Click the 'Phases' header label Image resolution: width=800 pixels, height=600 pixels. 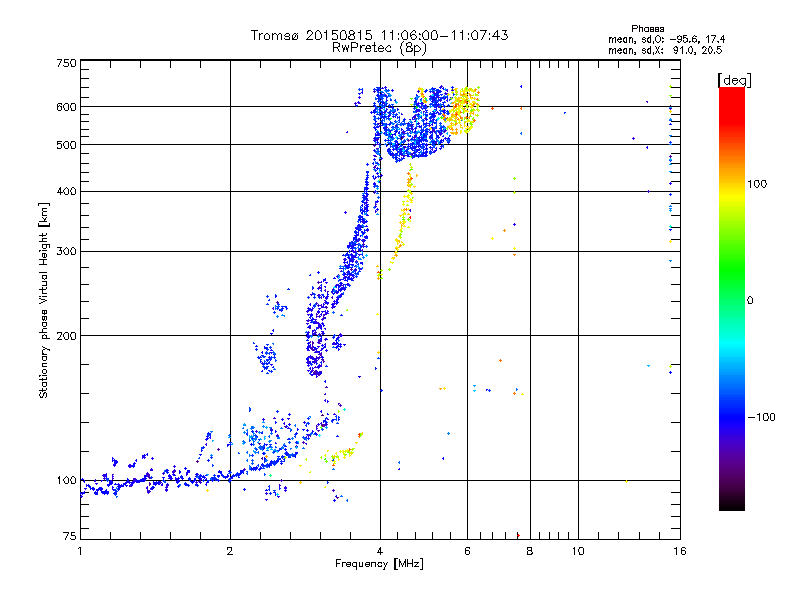[x=647, y=29]
